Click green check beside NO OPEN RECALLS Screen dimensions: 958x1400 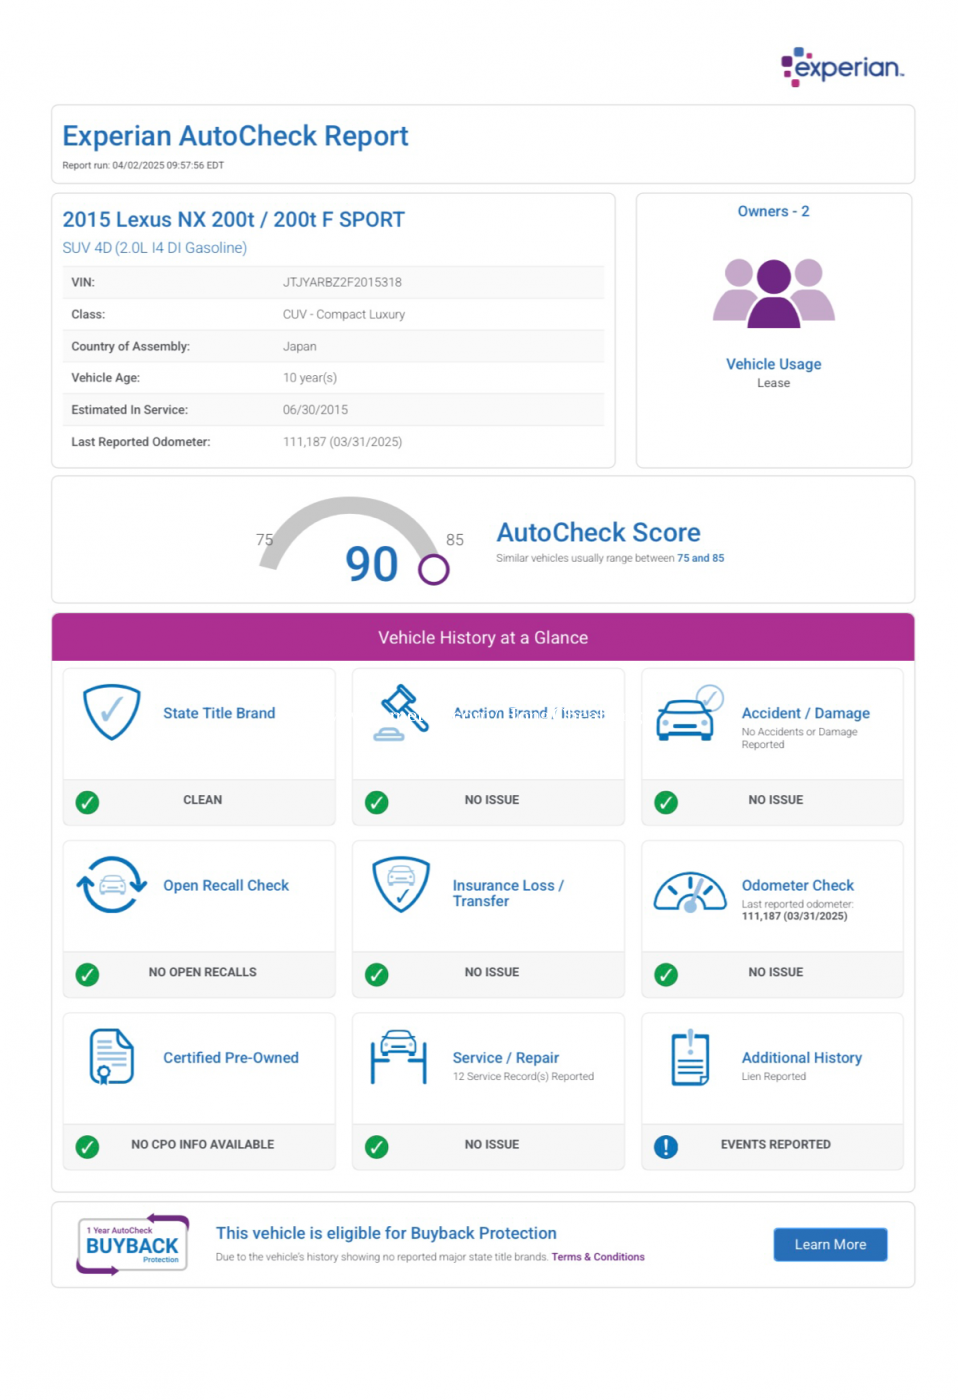click(87, 974)
